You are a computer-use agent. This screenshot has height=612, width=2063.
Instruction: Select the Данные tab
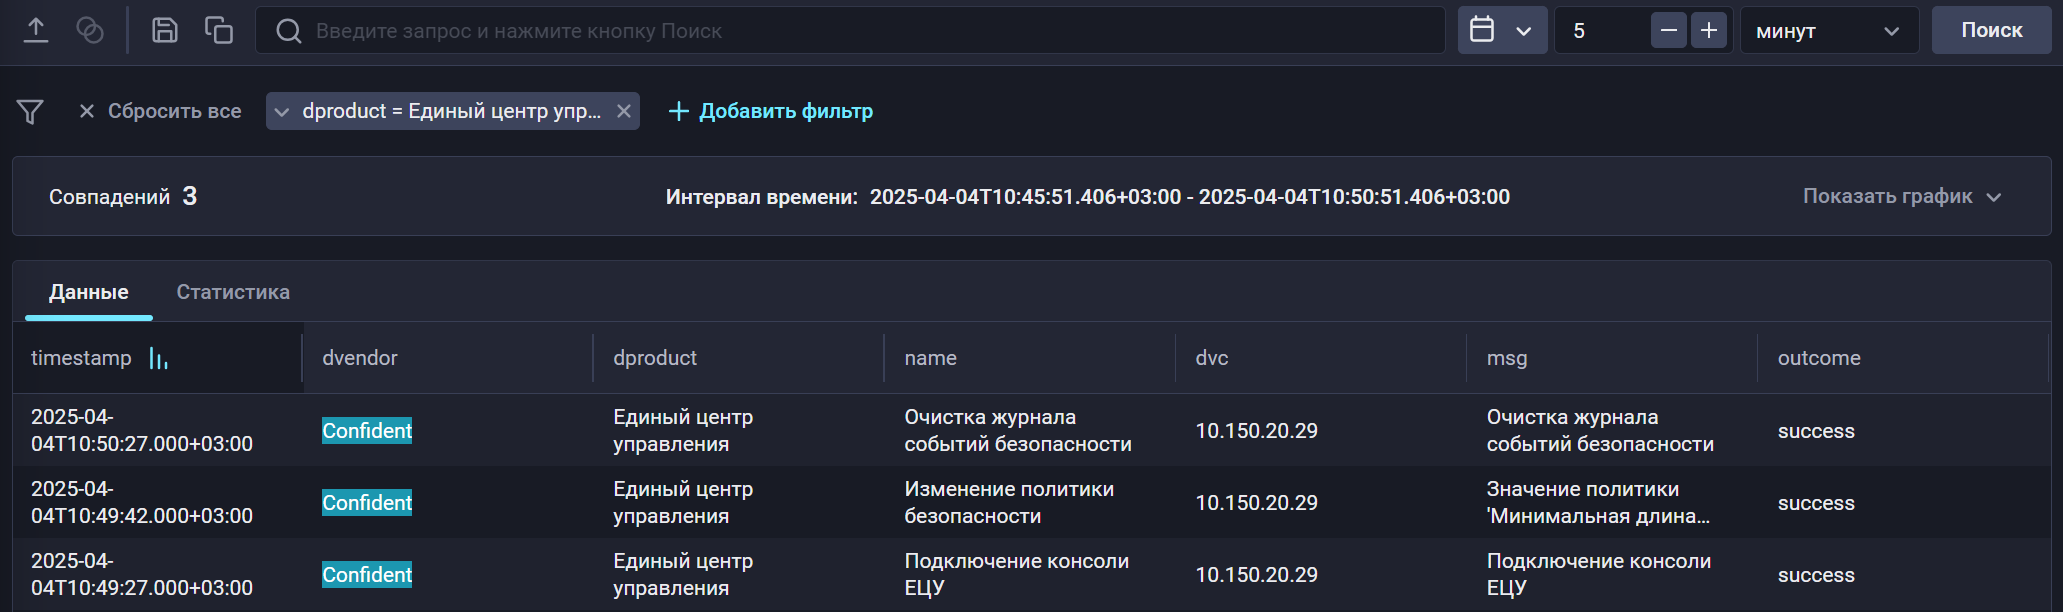89,292
